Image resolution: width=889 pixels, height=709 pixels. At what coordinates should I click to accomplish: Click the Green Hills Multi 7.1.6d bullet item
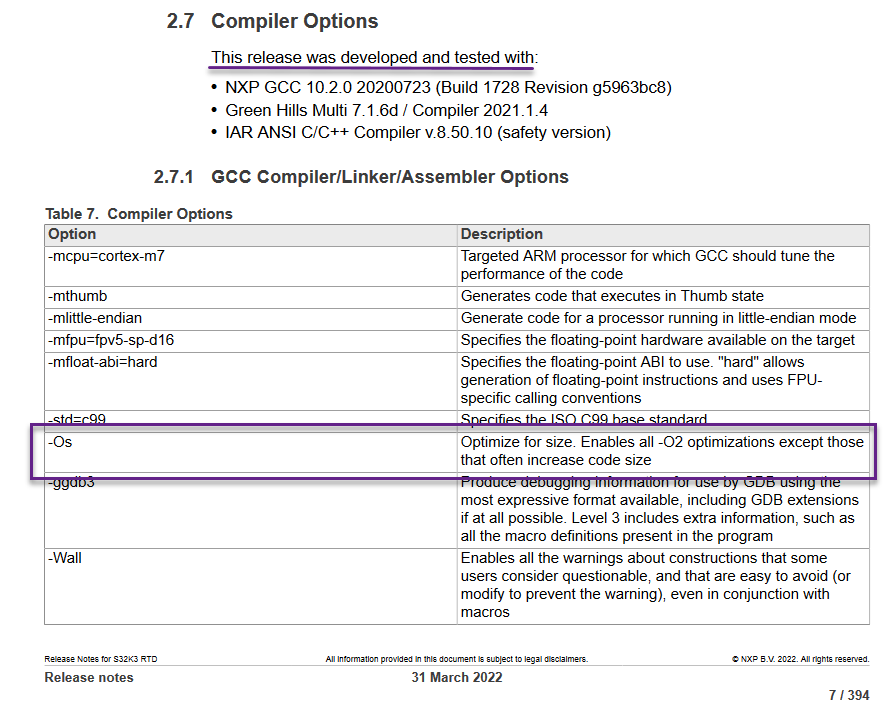pyautogui.click(x=386, y=110)
